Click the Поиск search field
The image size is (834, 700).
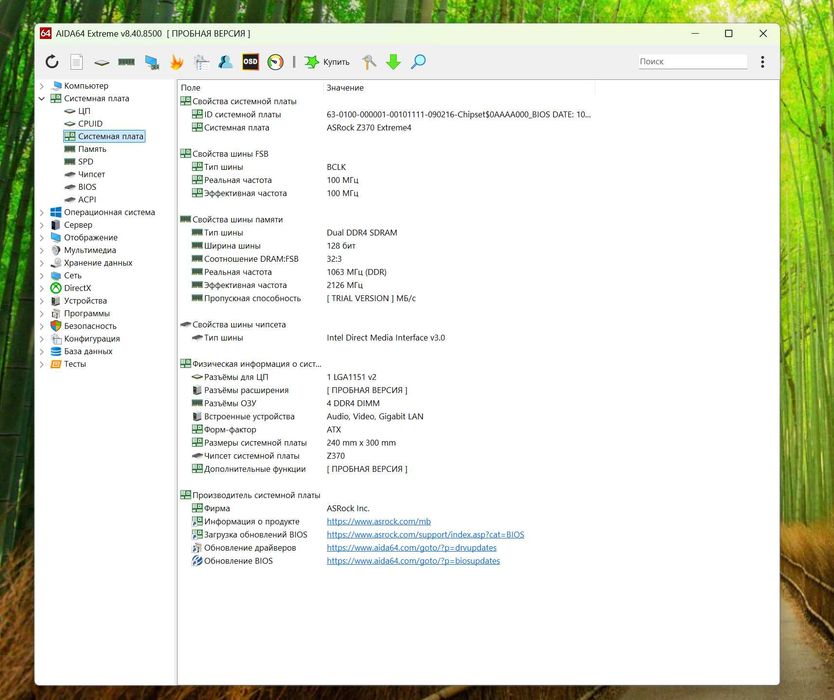click(693, 62)
